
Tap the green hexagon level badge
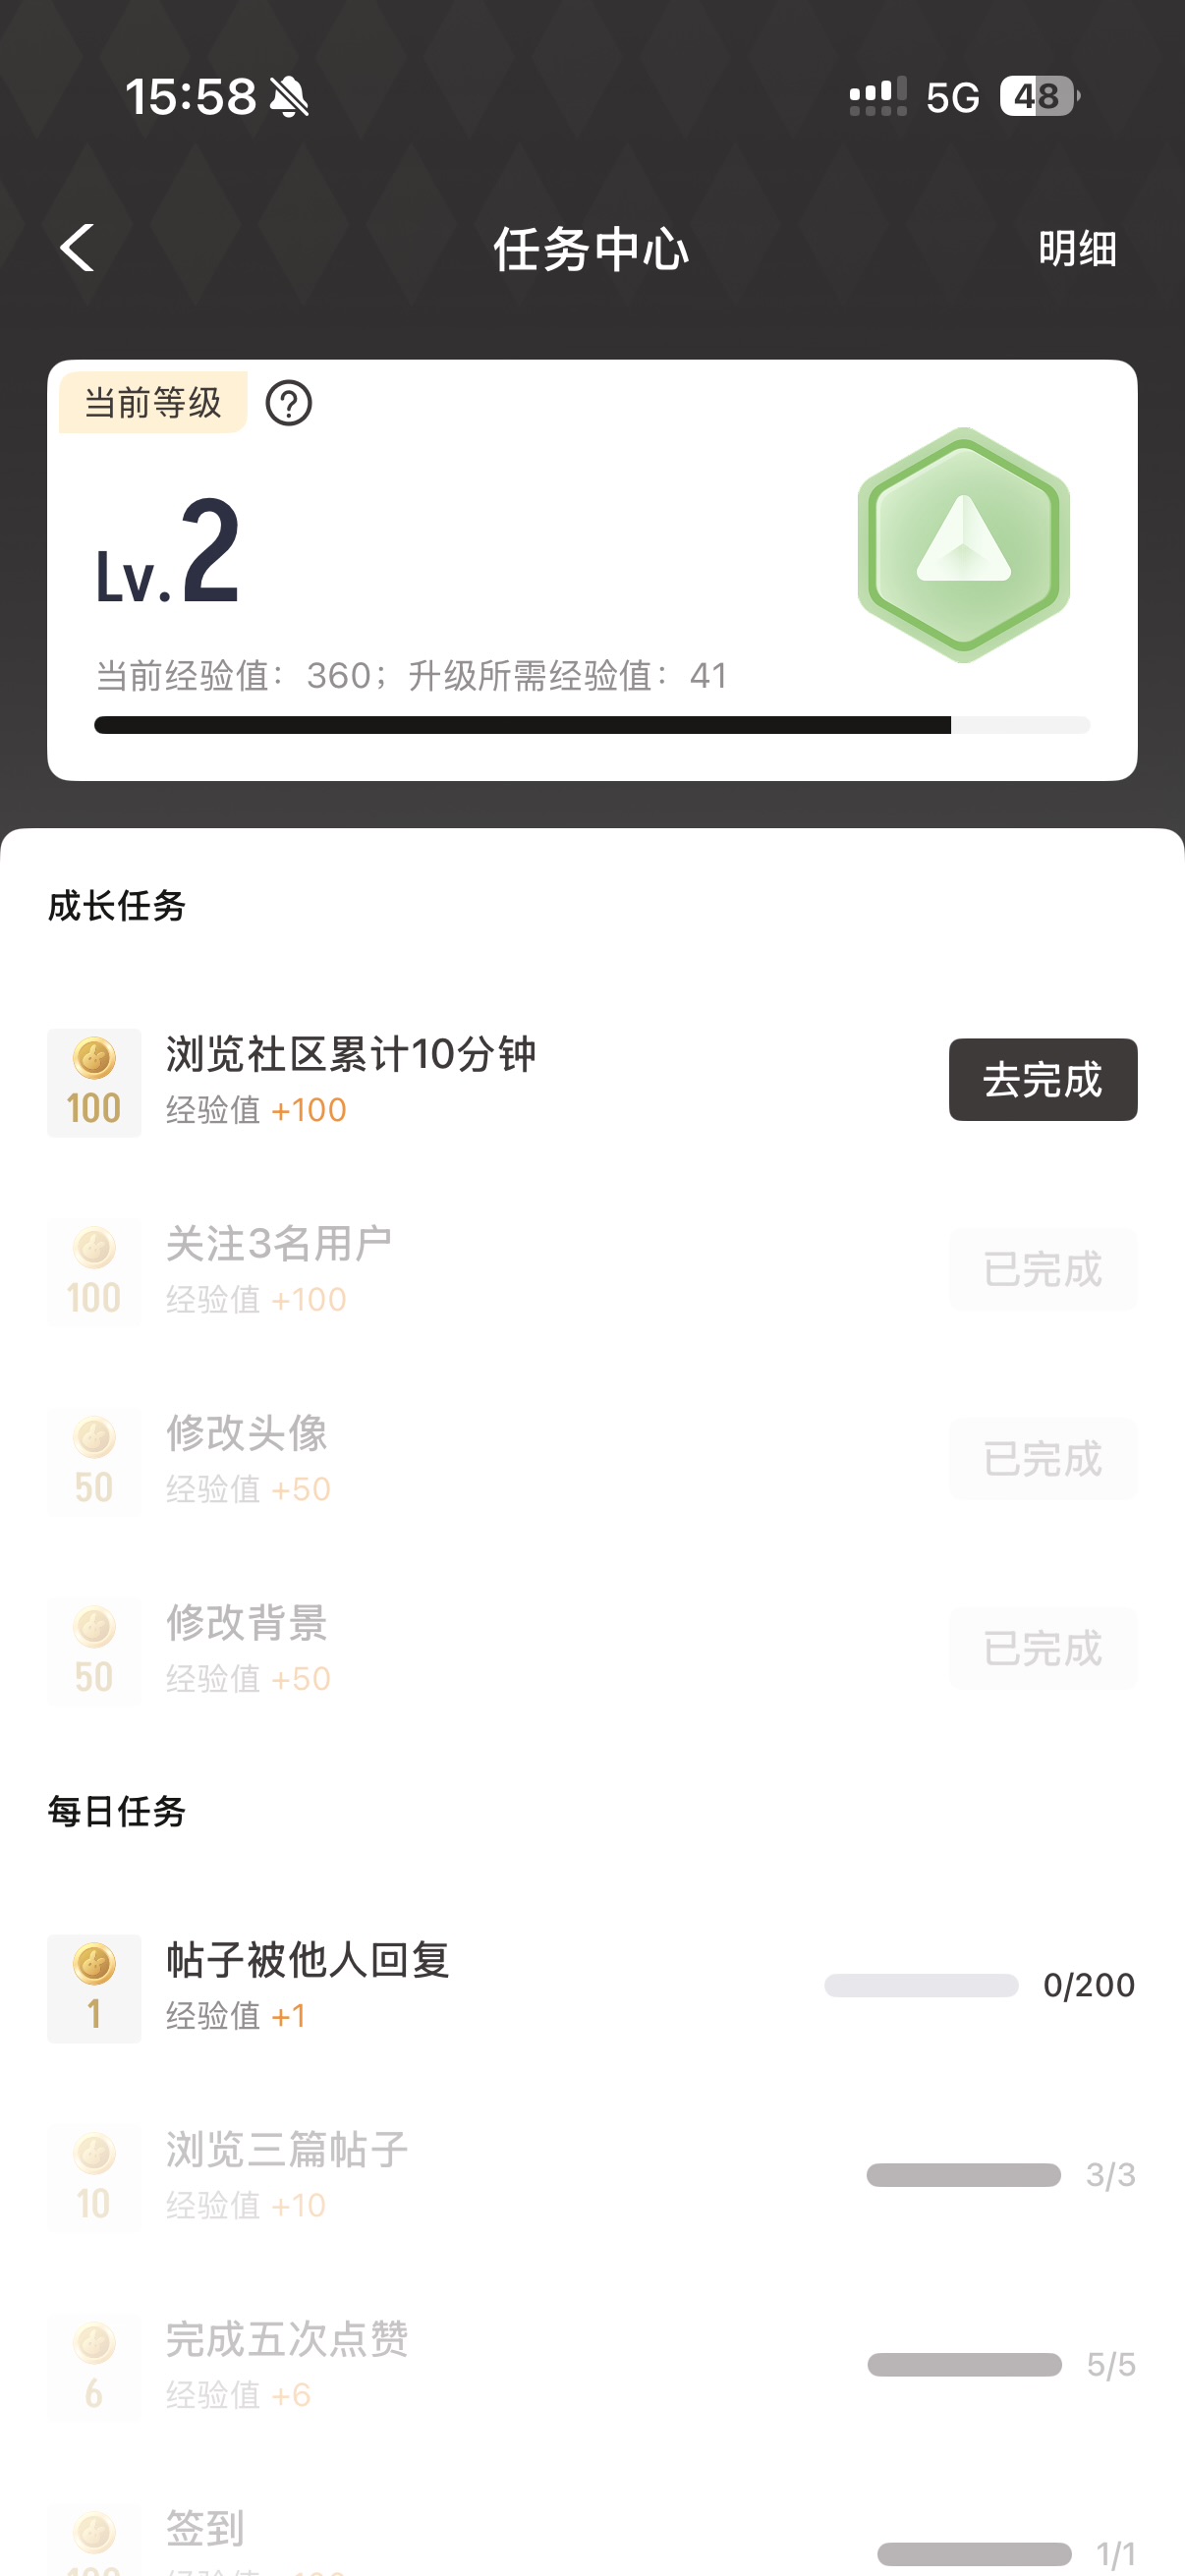click(x=963, y=544)
